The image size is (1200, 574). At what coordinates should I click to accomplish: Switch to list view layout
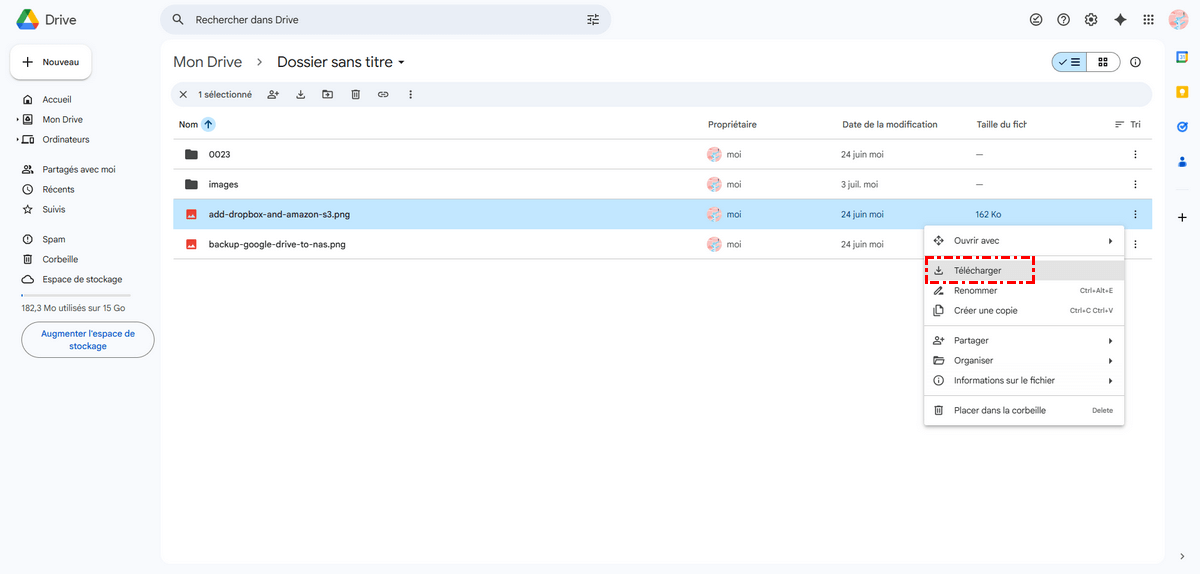click(x=1069, y=62)
